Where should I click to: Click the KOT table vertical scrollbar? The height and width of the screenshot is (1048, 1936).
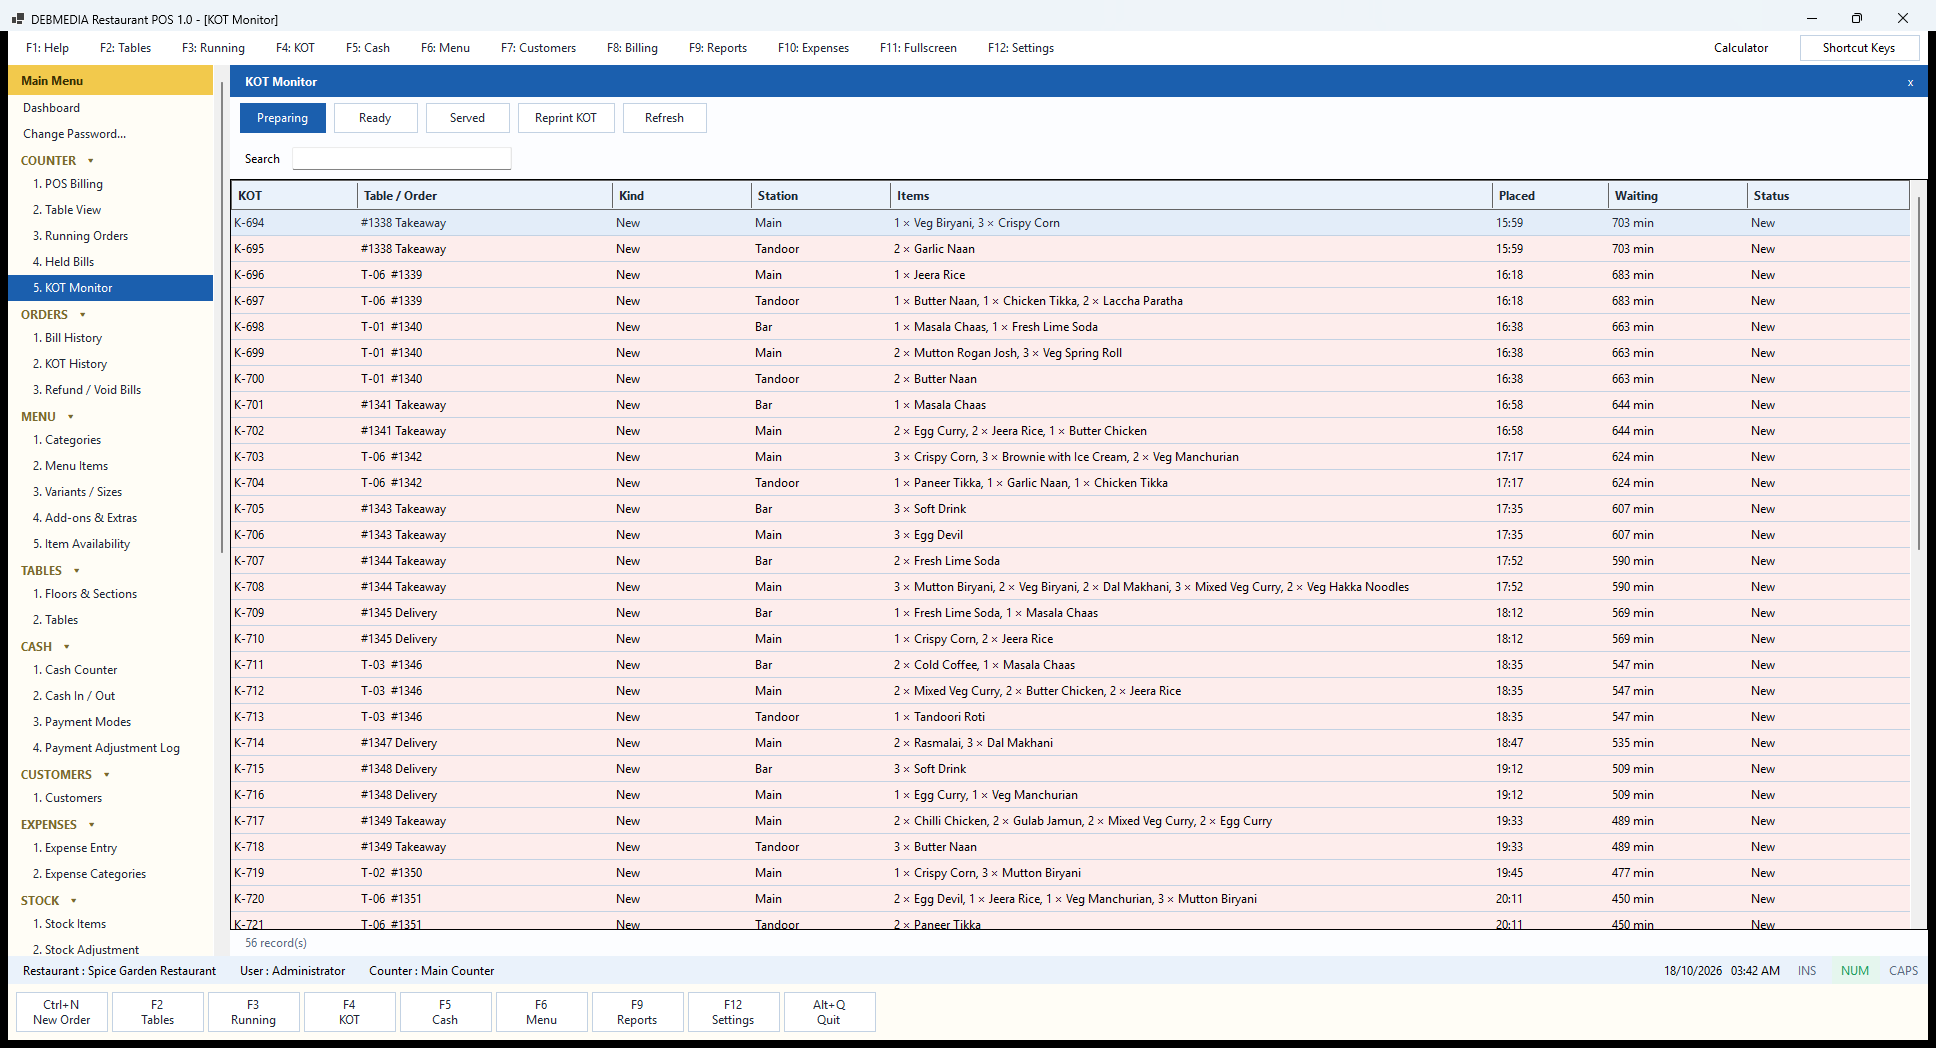click(1918, 373)
